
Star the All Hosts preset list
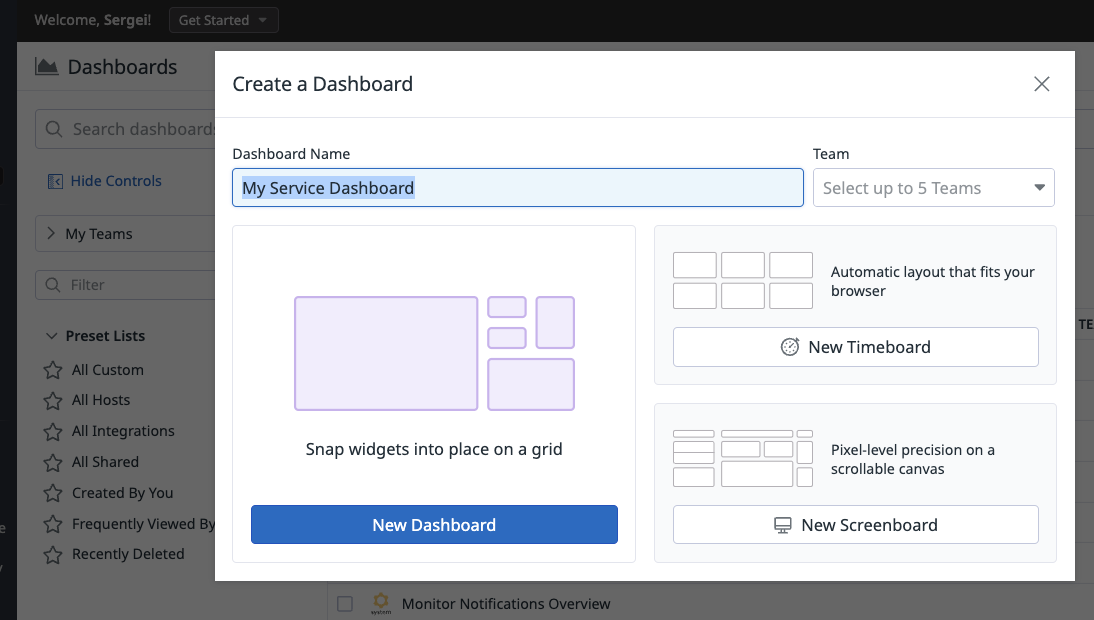tap(53, 401)
